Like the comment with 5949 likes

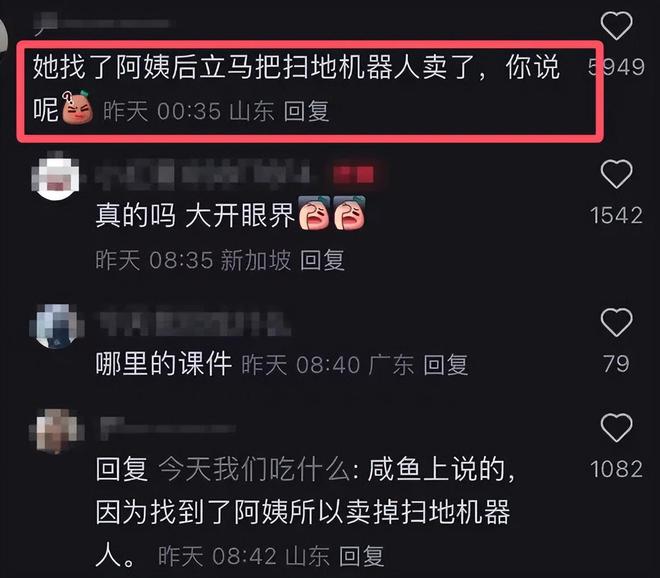tap(616, 26)
